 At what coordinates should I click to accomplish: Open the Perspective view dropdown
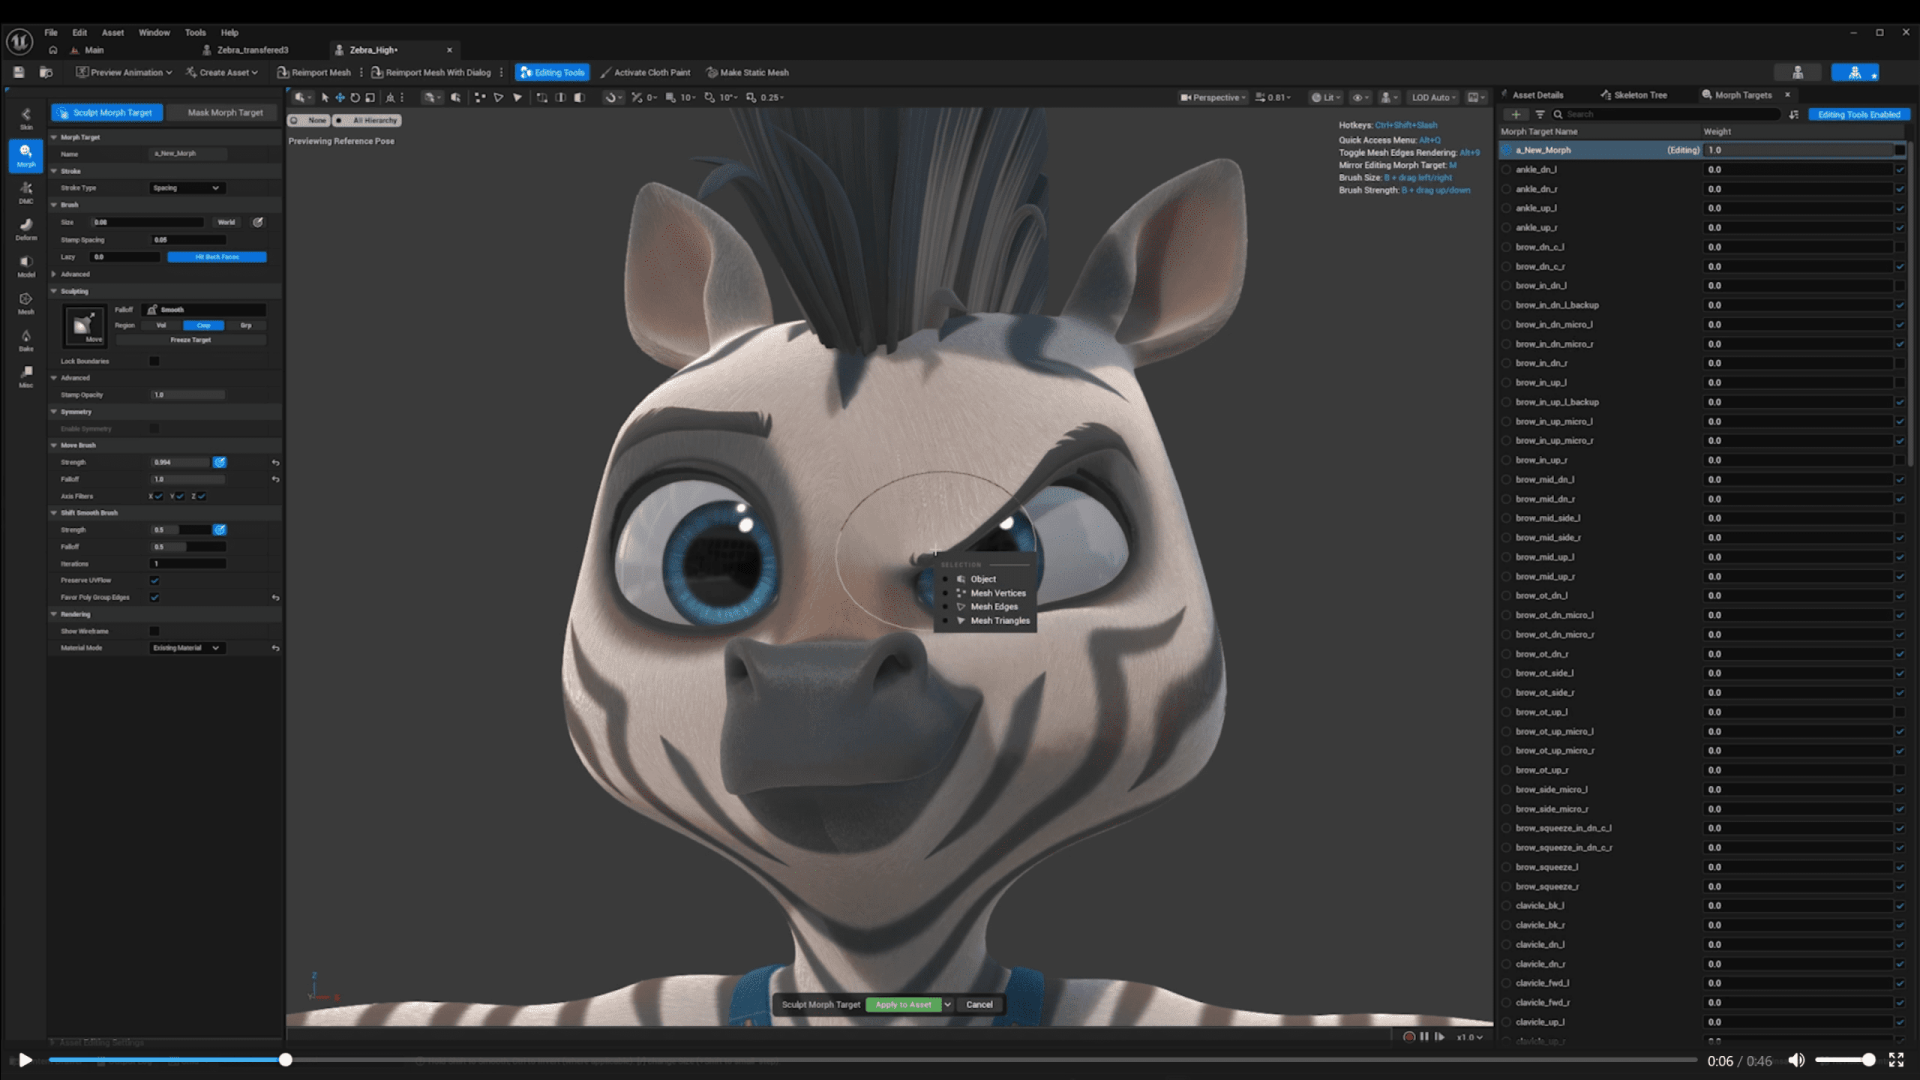point(1214,97)
